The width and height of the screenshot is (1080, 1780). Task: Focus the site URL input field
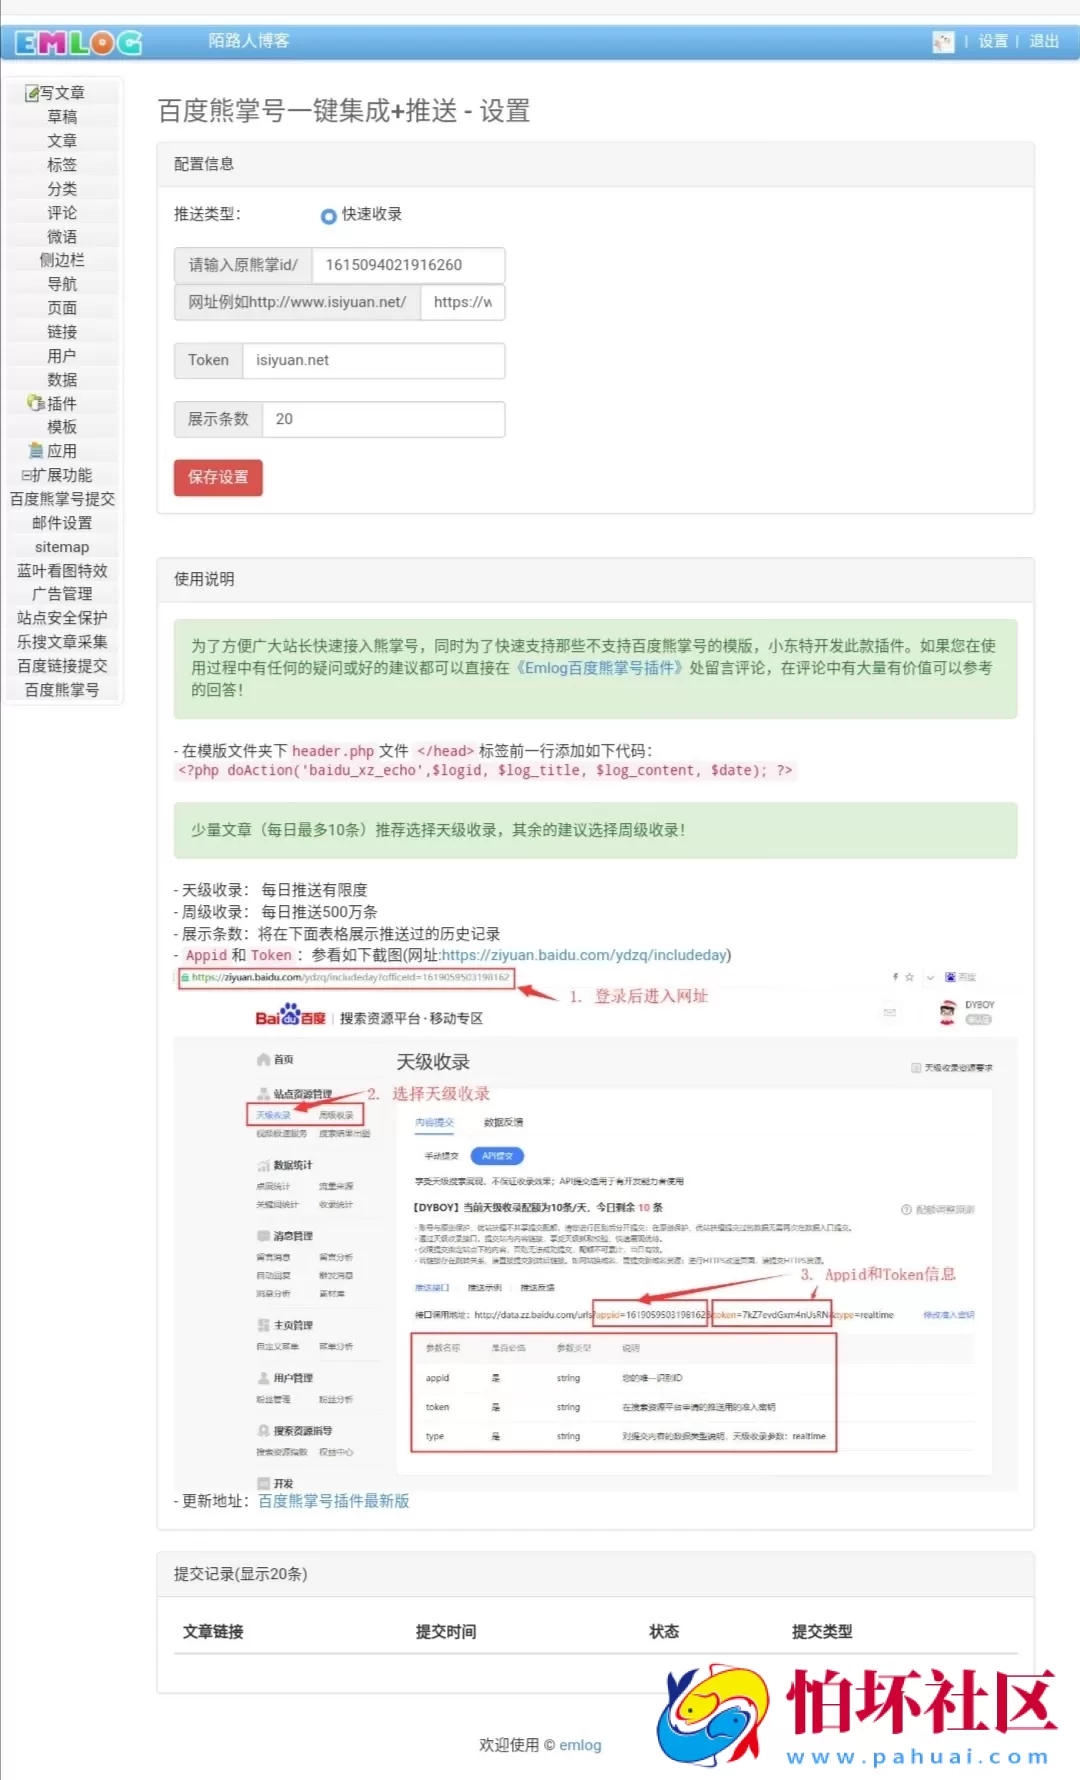(463, 302)
